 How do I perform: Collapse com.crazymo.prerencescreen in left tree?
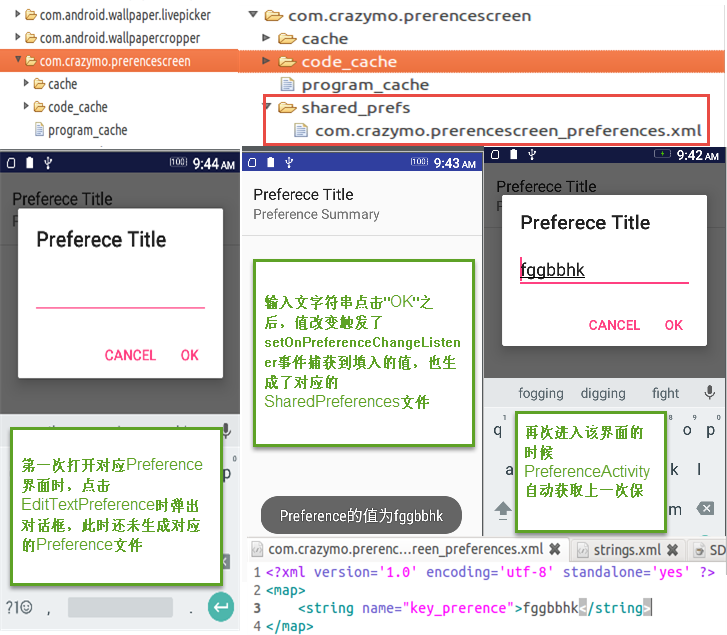click(18, 59)
